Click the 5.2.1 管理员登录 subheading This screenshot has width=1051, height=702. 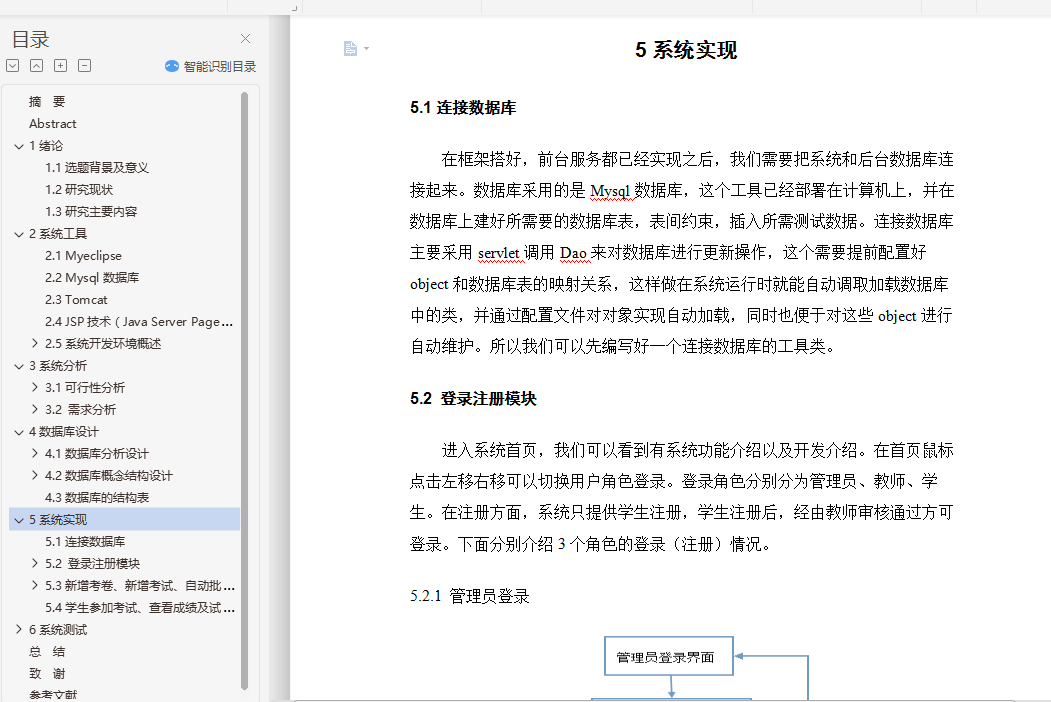(x=470, y=596)
